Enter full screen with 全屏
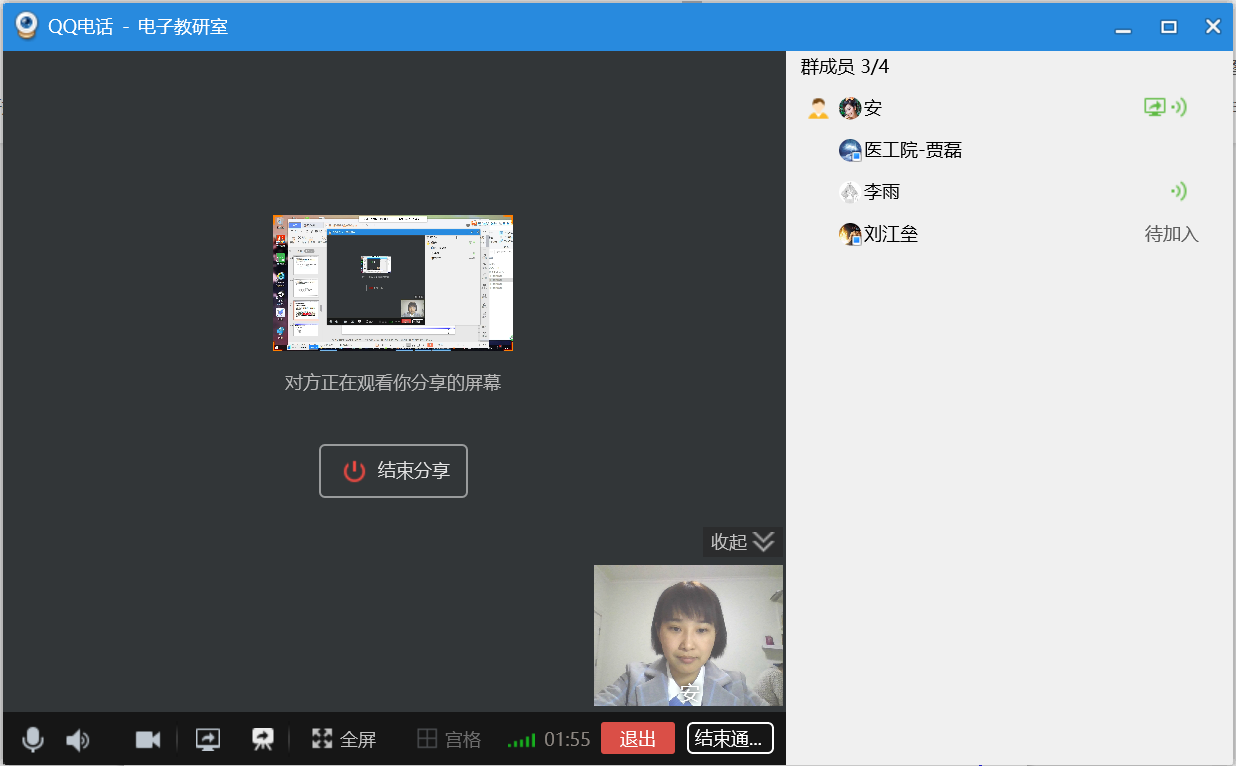1236x766 pixels. (344, 739)
